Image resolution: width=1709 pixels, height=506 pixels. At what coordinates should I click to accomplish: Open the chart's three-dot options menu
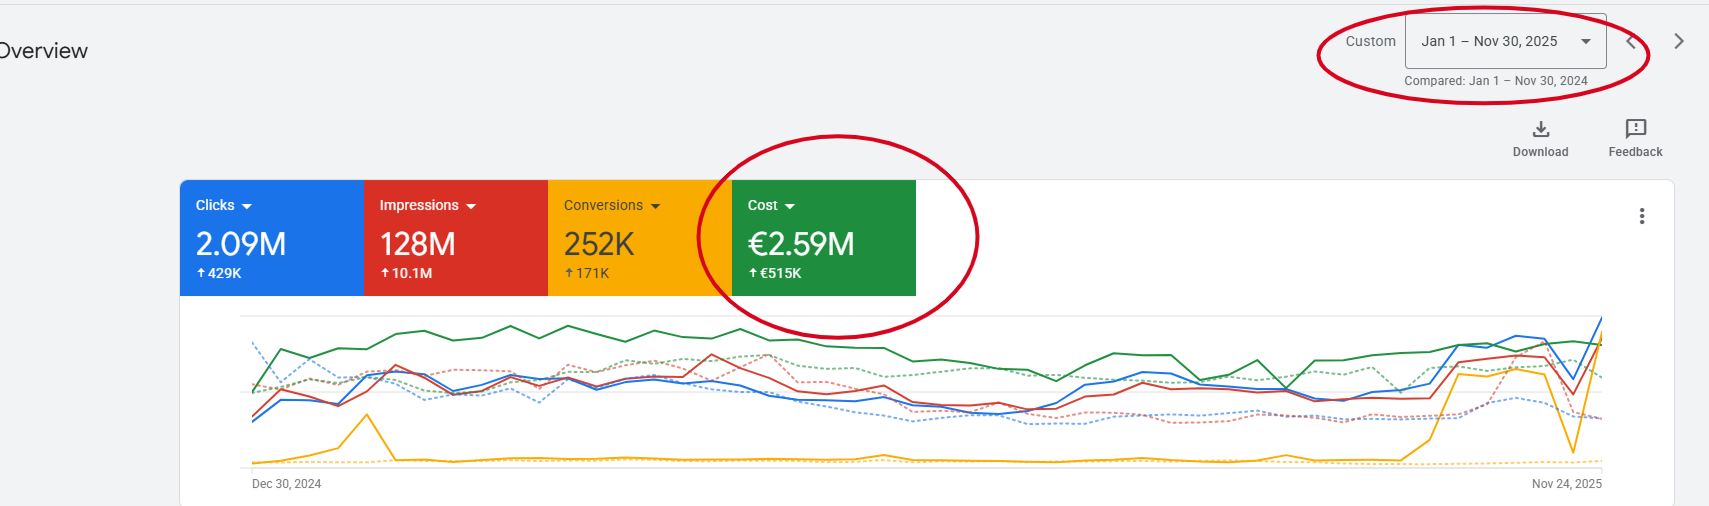coord(1642,216)
